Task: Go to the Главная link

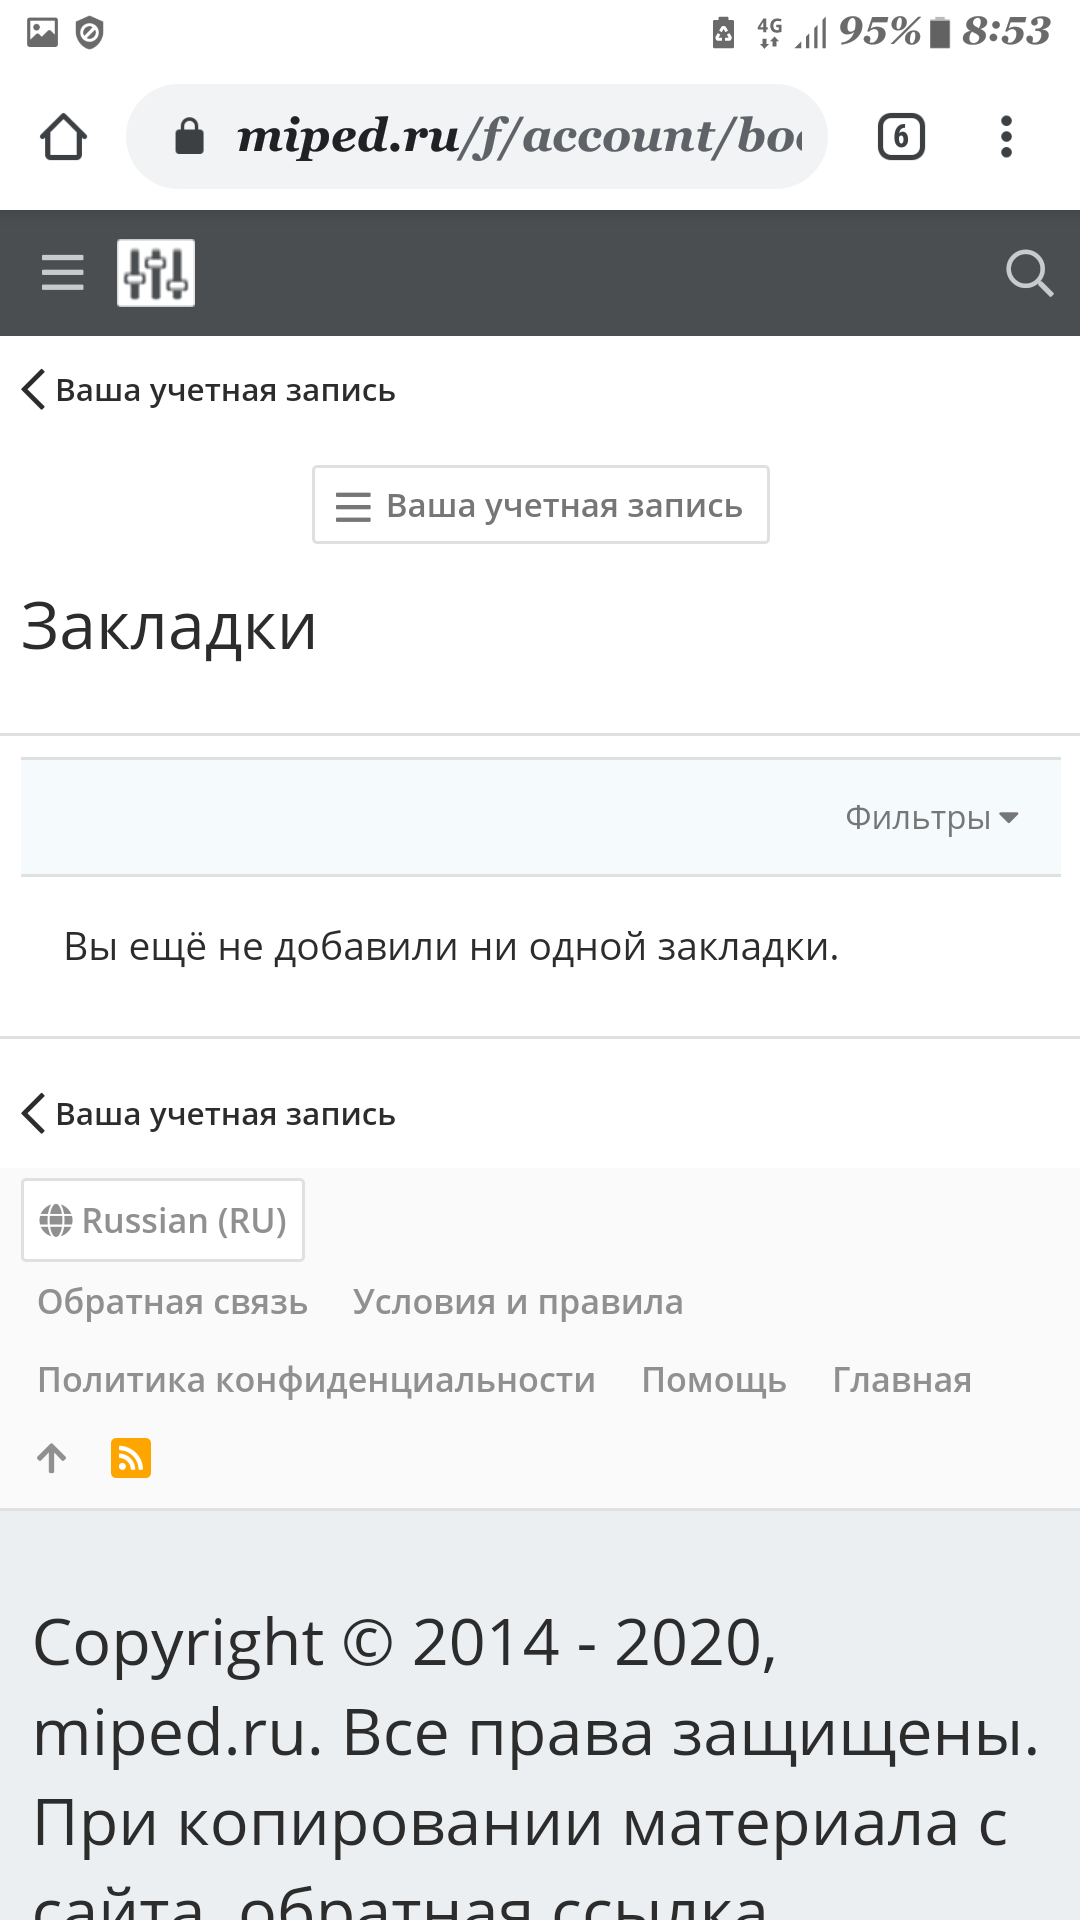Action: pyautogui.click(x=902, y=1380)
